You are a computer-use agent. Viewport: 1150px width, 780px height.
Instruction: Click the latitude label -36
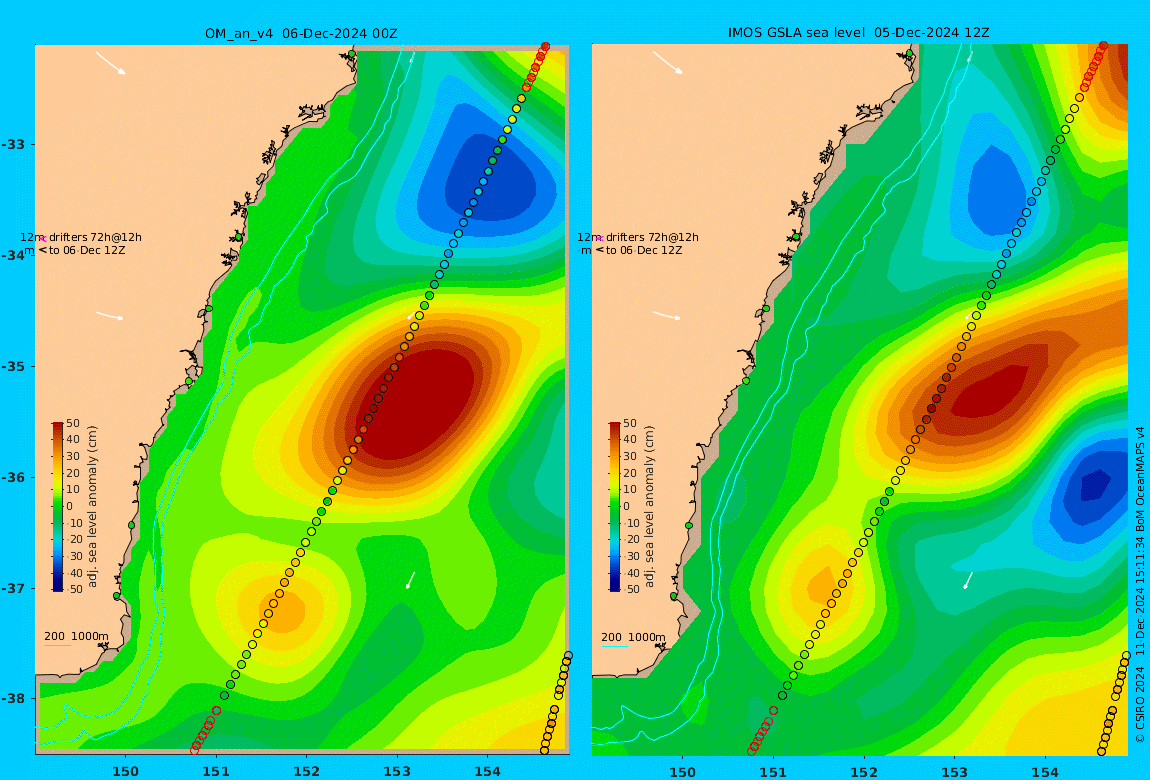click(15, 477)
